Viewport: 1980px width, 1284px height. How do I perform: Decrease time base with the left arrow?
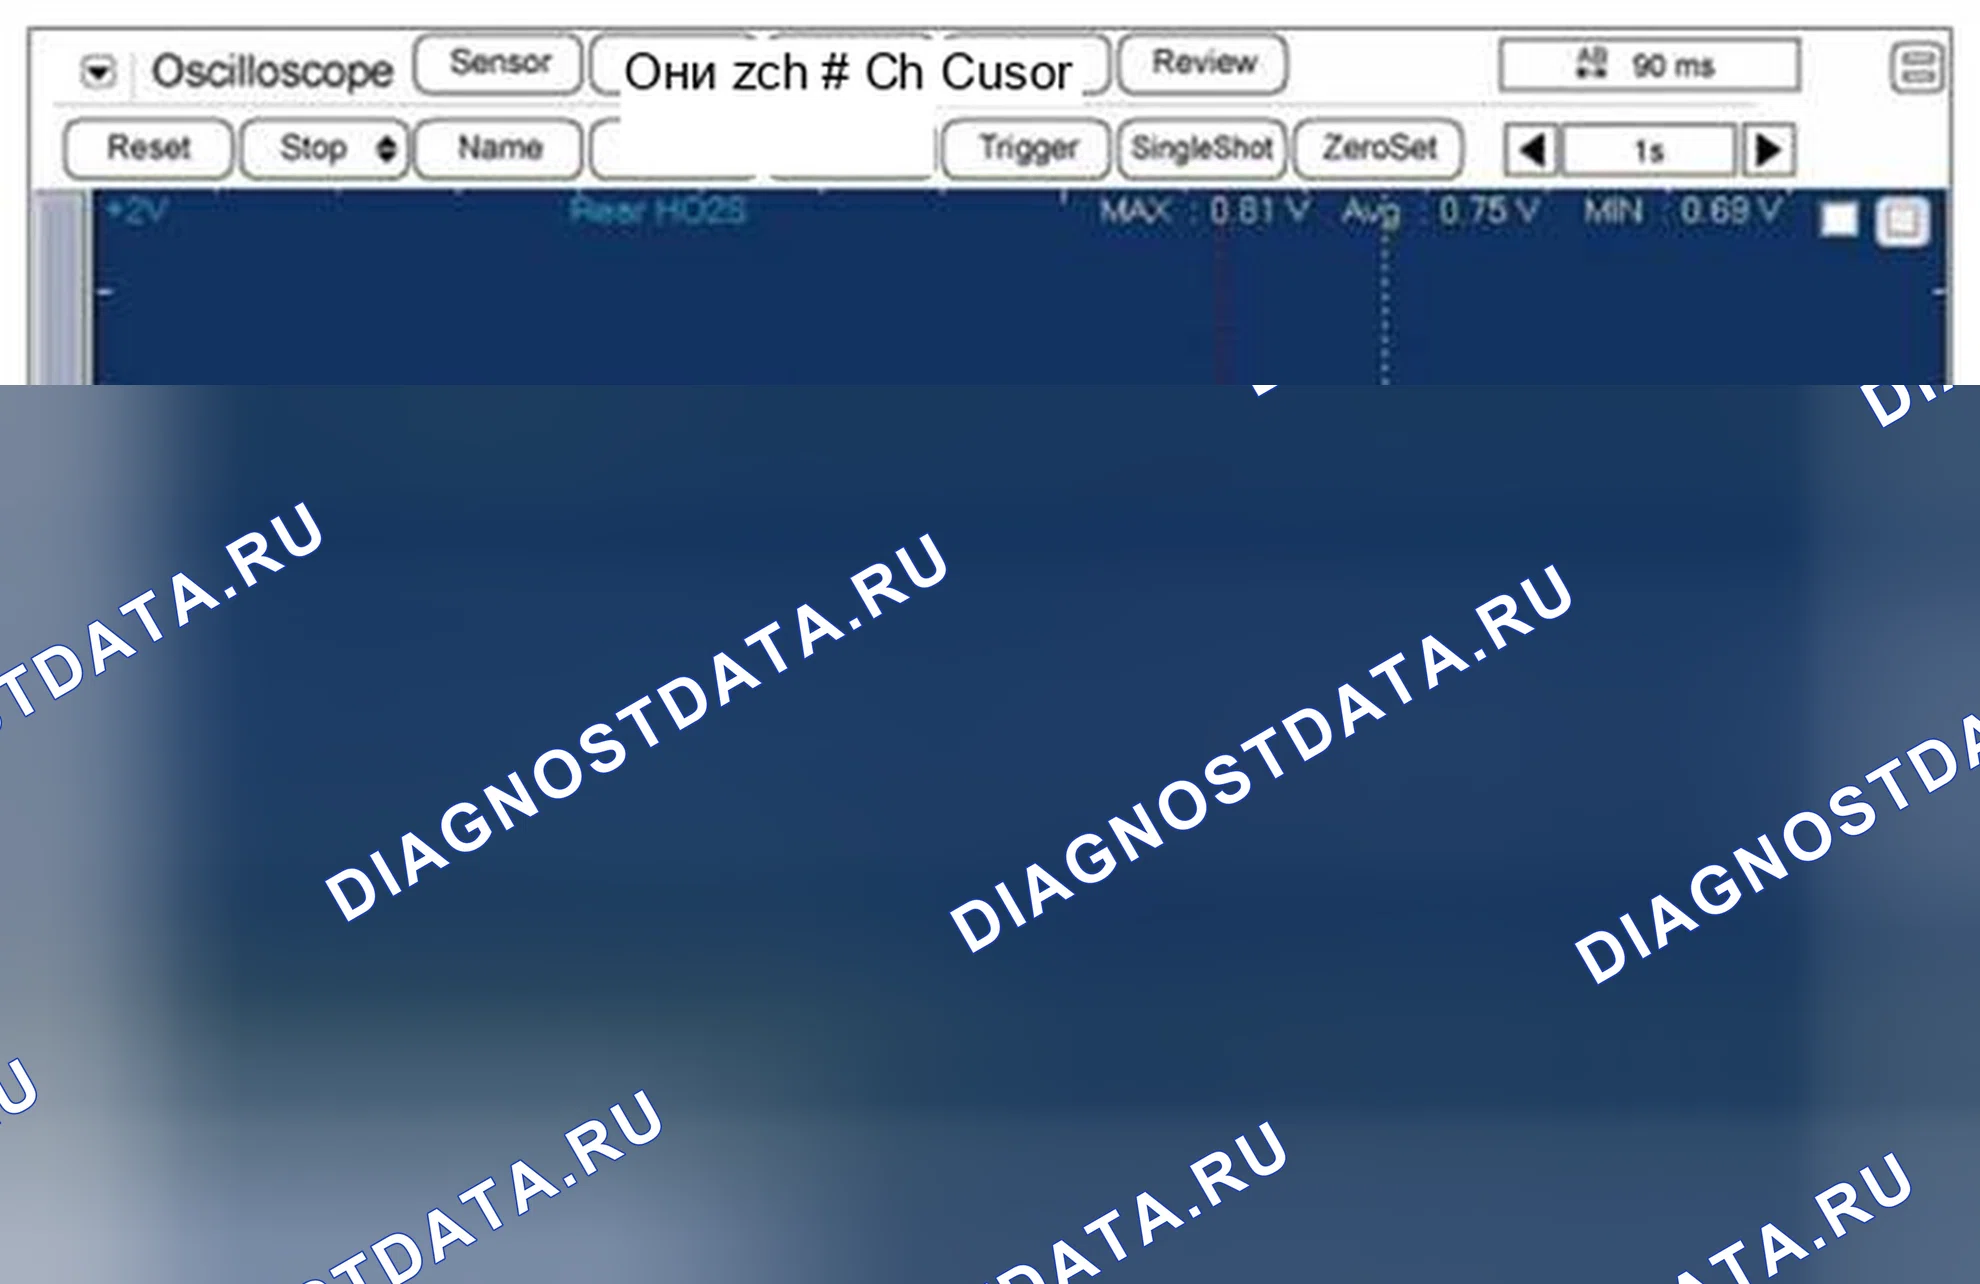1532,151
